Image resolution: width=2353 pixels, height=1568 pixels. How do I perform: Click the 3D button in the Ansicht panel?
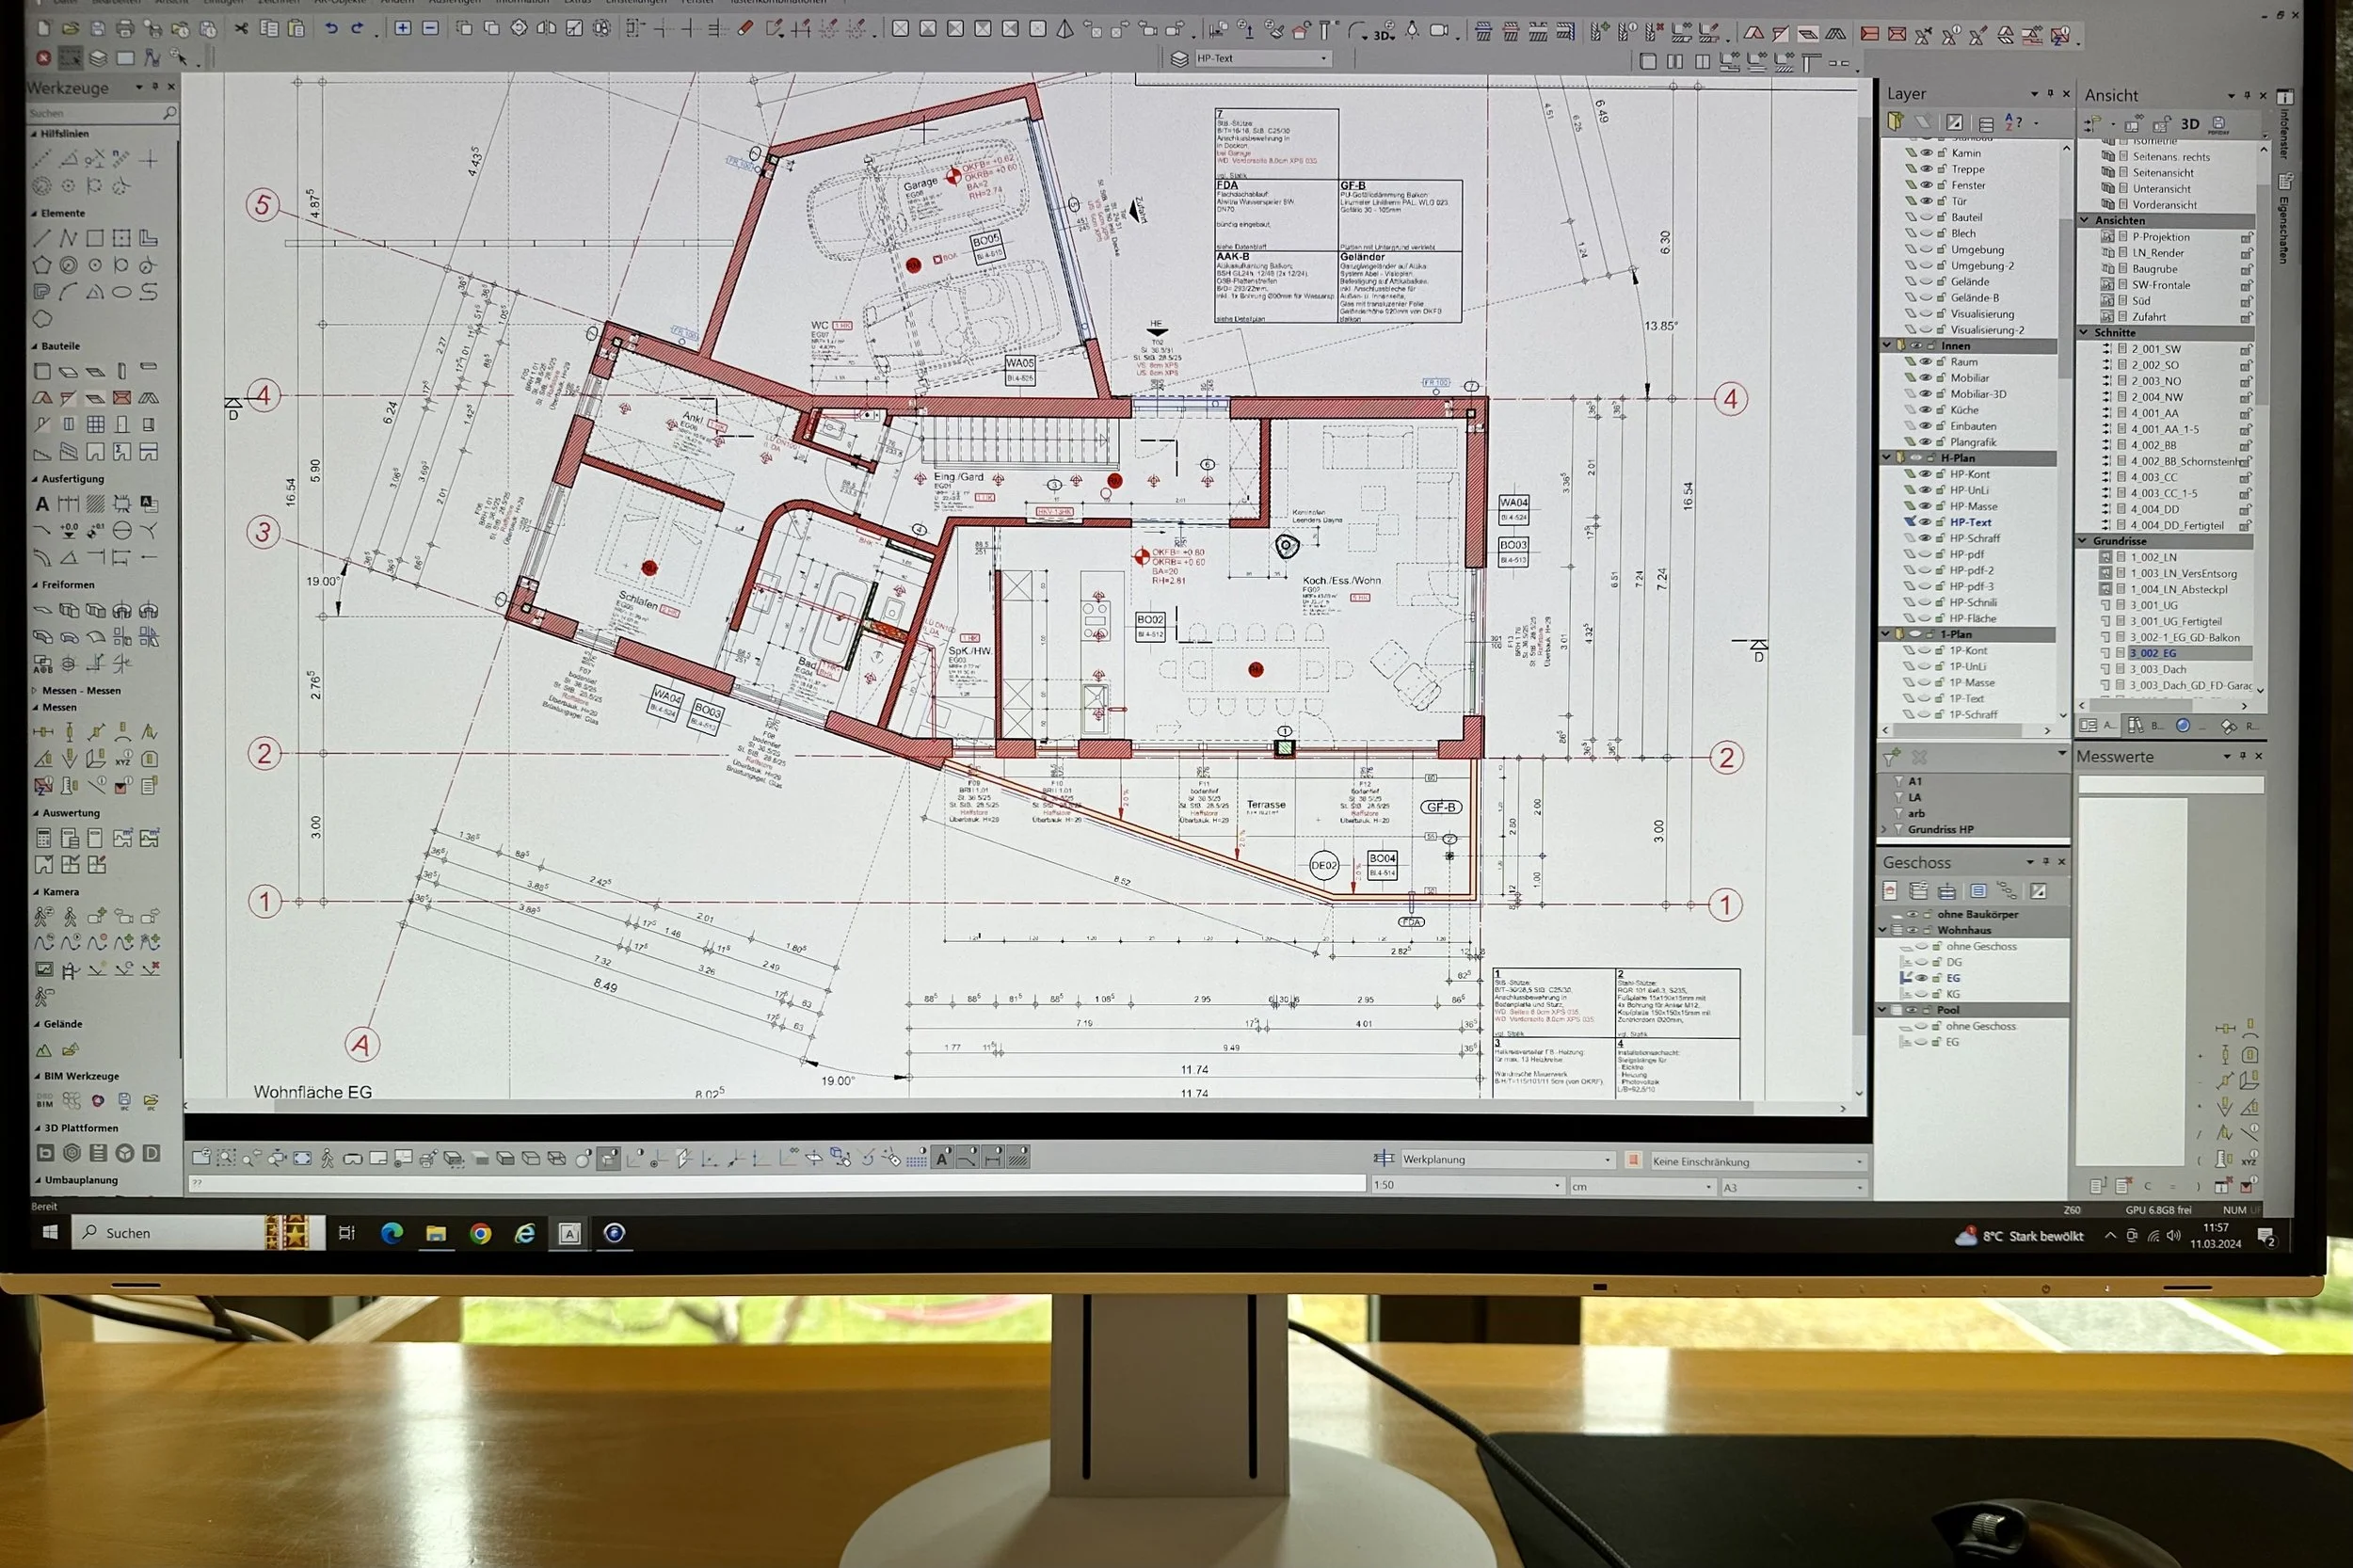point(2190,124)
